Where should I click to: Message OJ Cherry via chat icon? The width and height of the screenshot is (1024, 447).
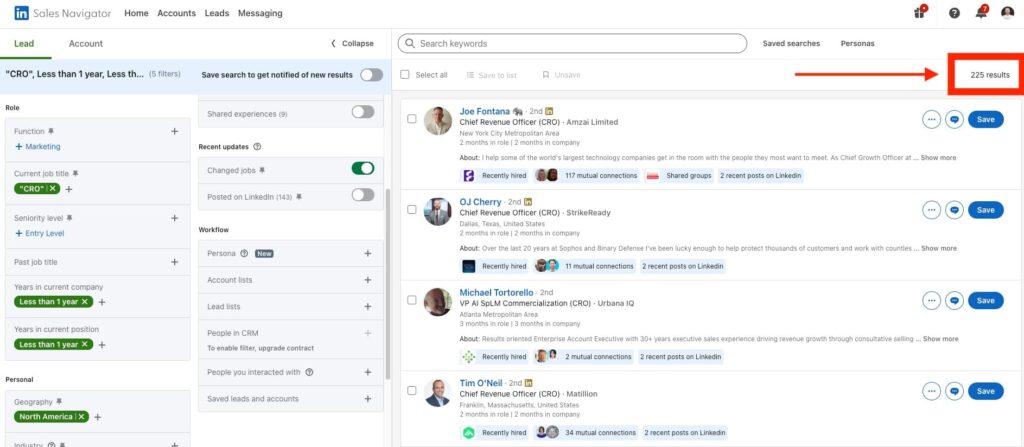[955, 210]
